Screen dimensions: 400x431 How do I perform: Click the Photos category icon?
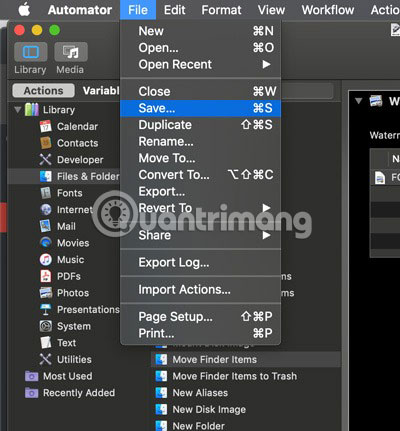pos(46,293)
